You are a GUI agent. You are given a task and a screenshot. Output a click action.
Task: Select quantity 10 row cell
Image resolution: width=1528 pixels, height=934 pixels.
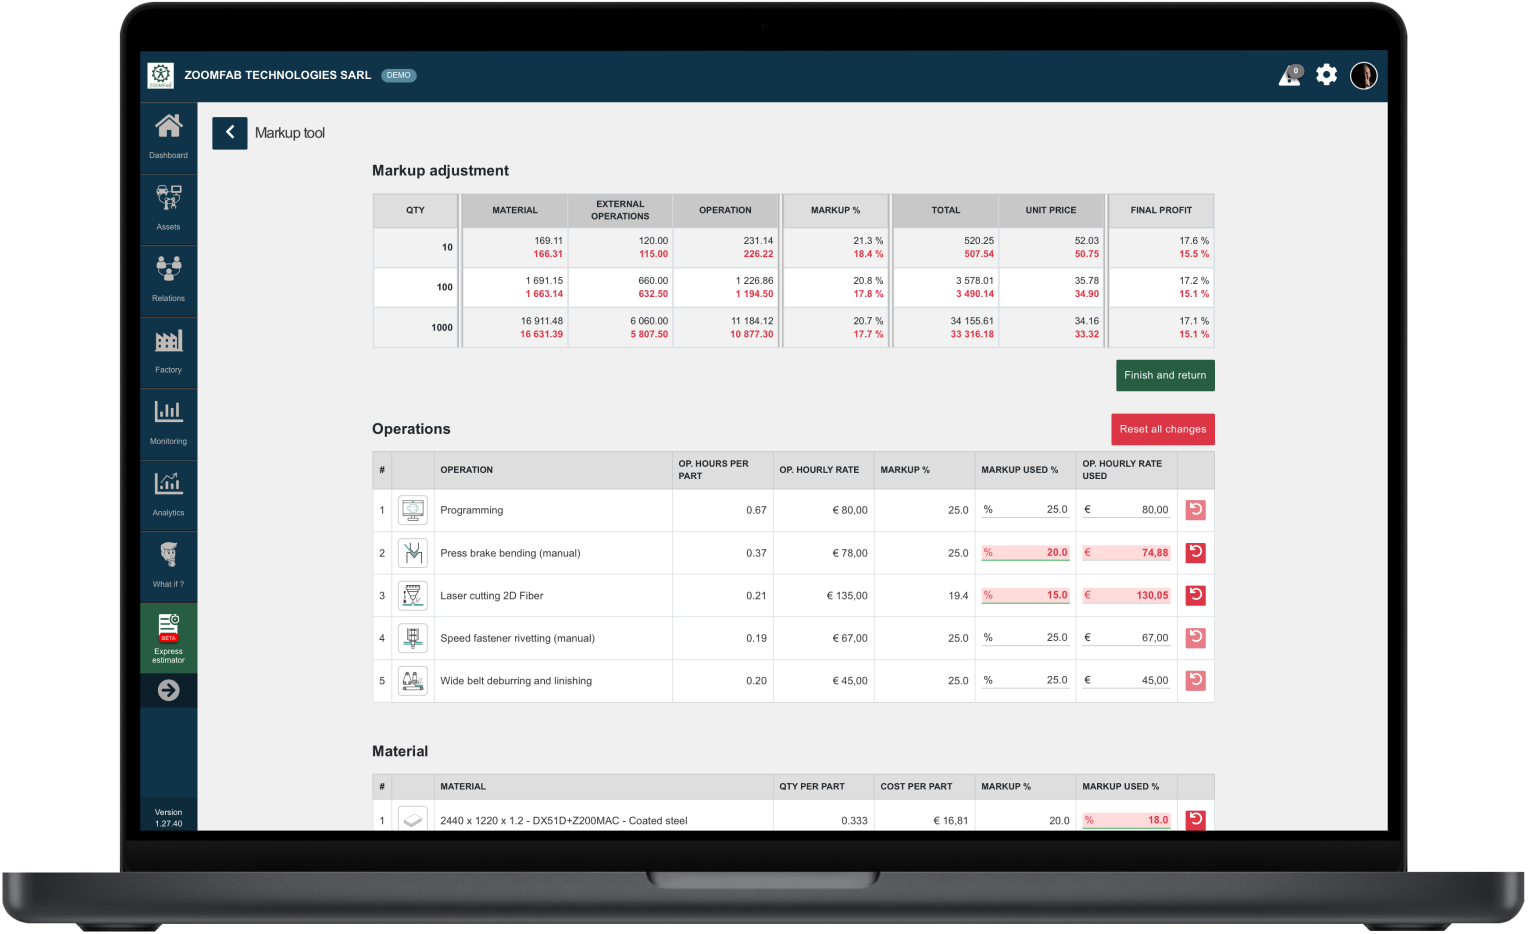pos(415,247)
